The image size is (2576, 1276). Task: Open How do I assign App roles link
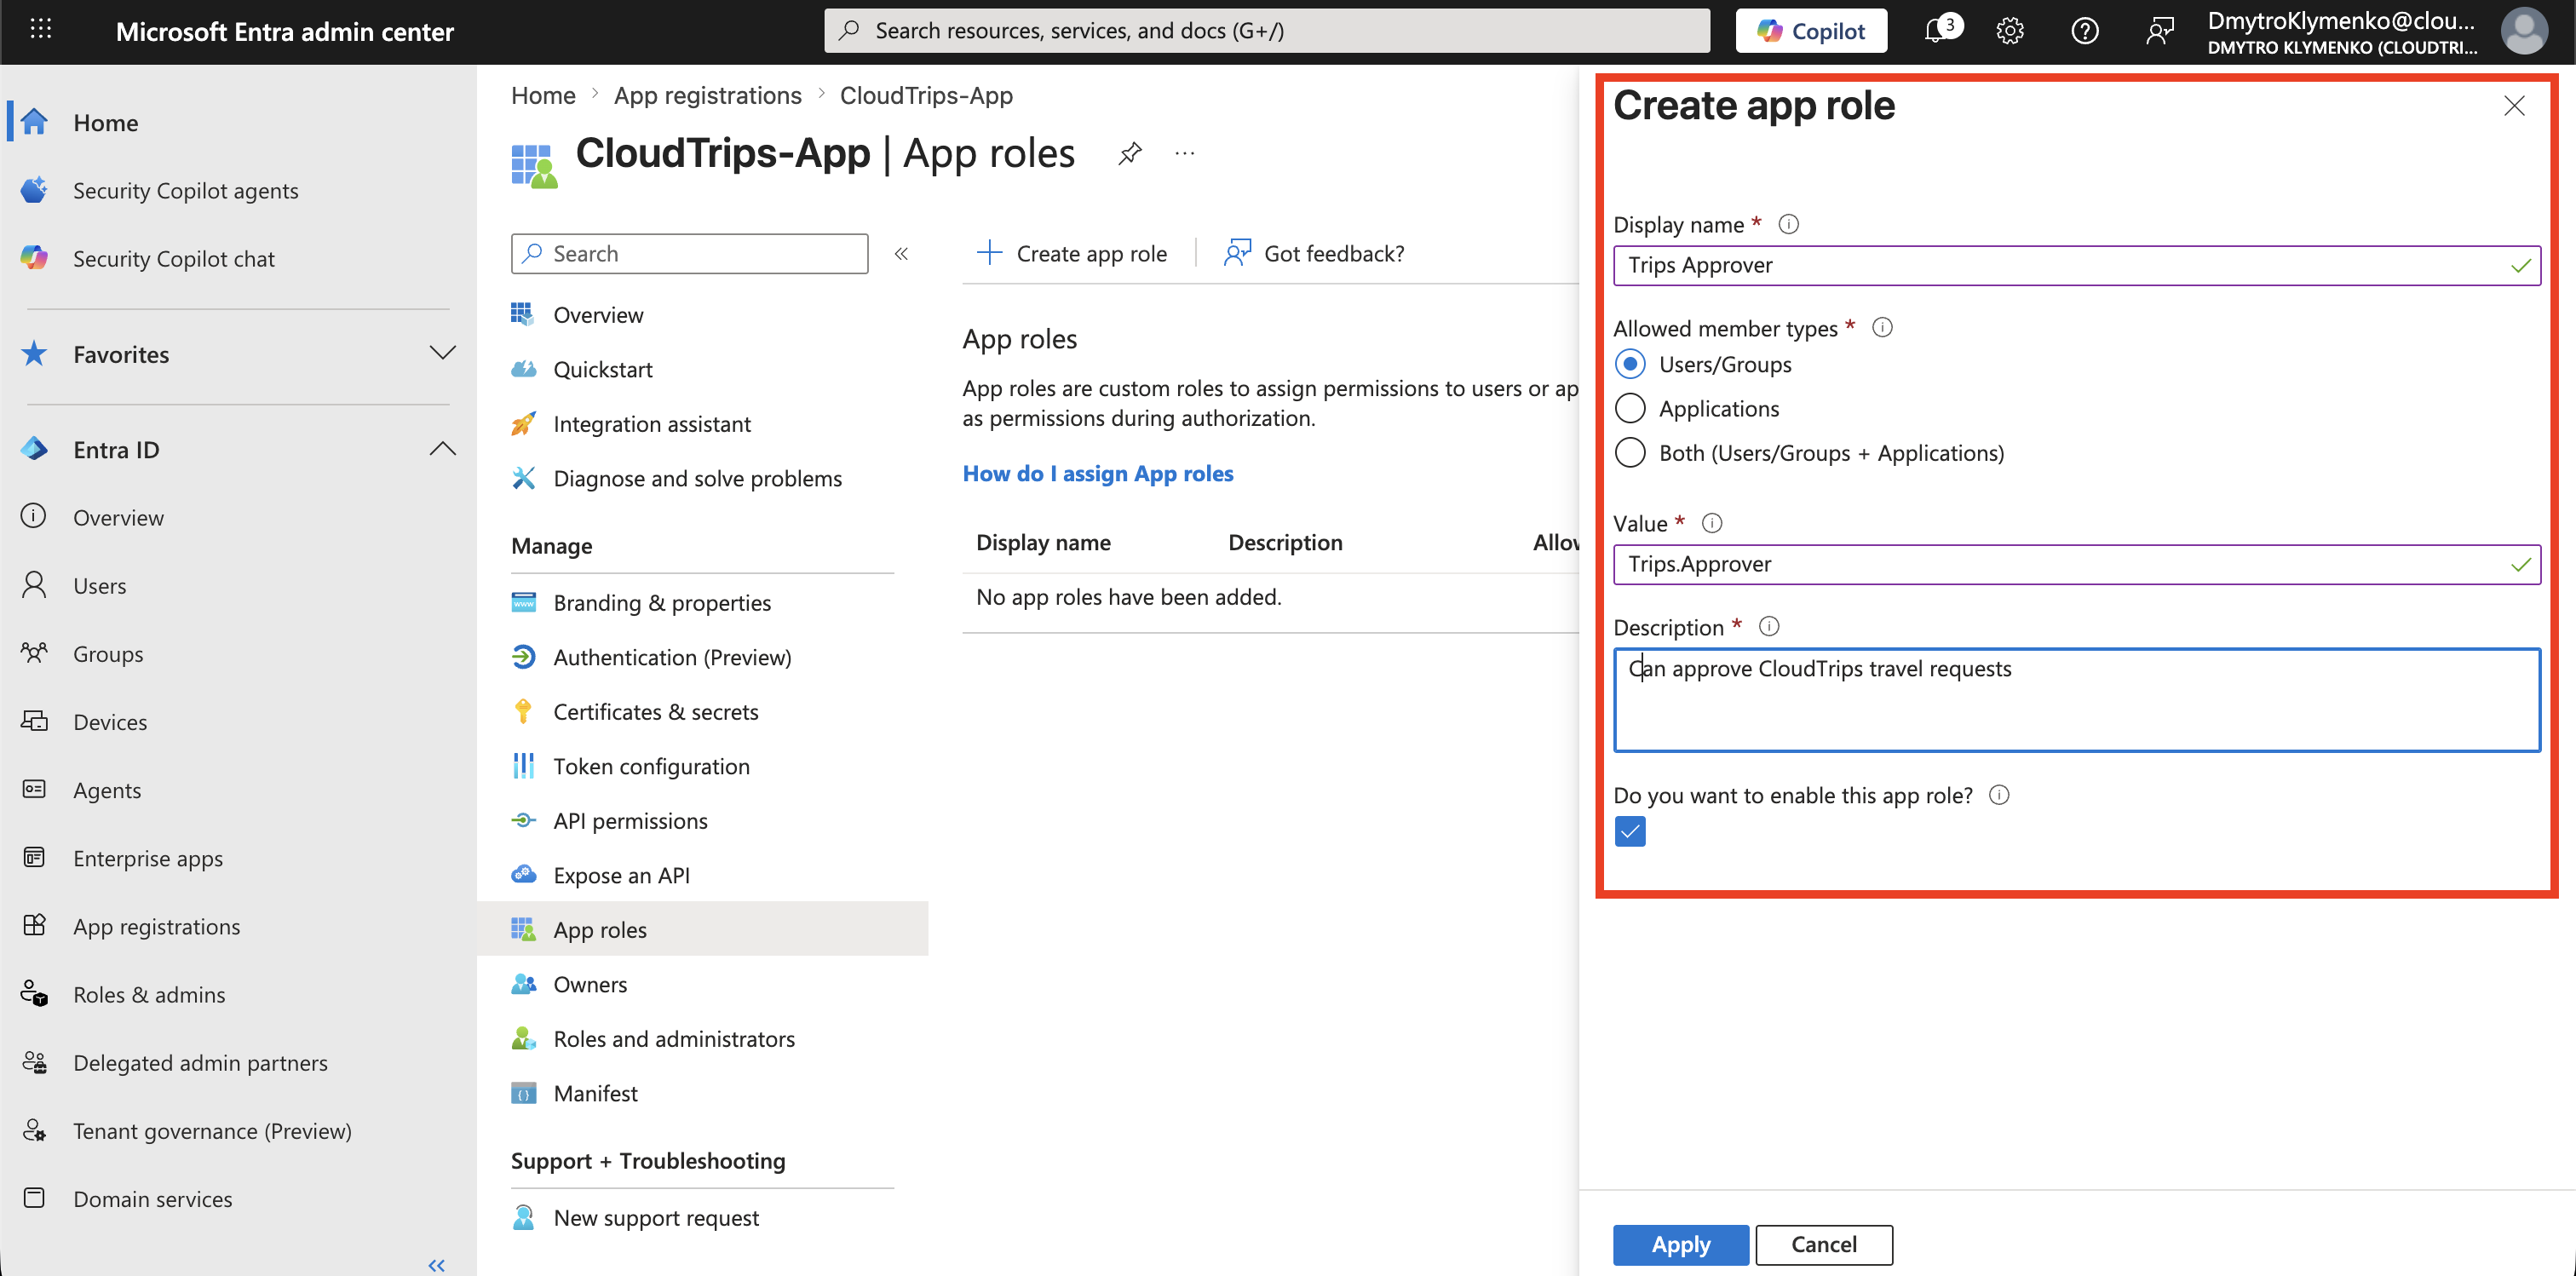click(x=1097, y=473)
